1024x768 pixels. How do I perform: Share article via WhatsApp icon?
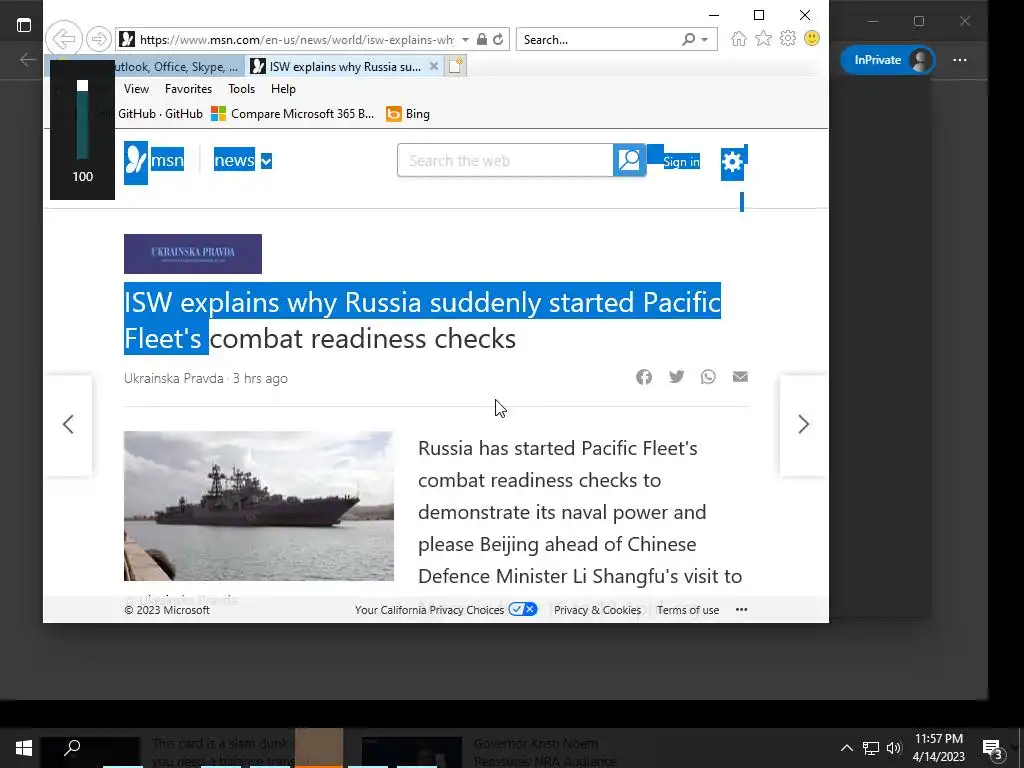coord(708,377)
